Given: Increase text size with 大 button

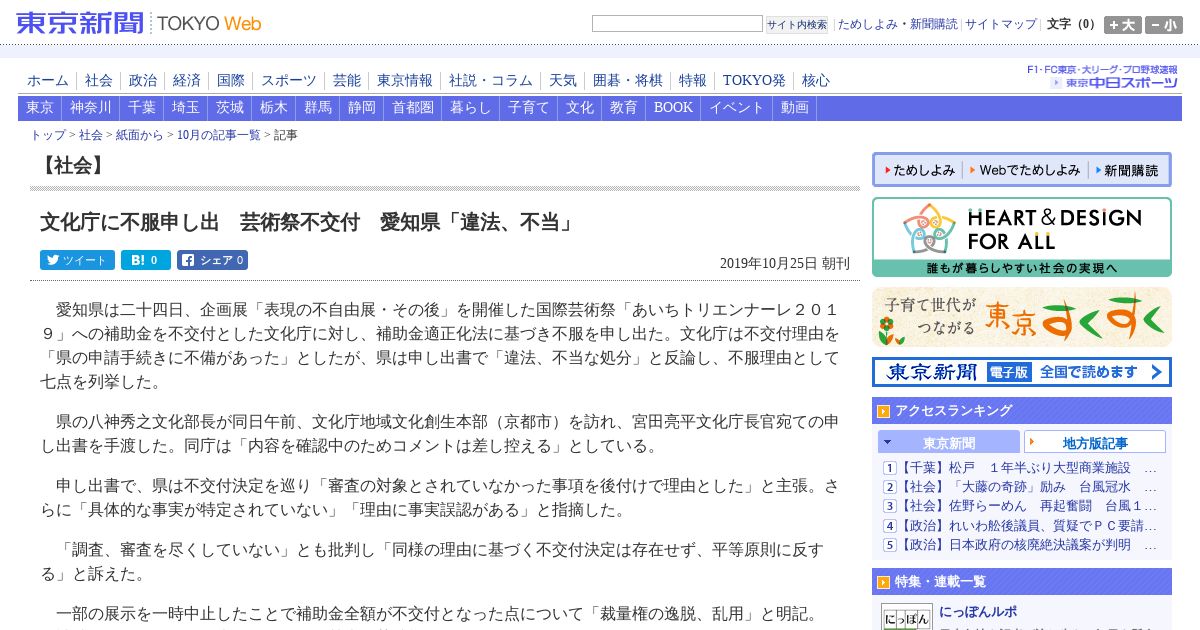Looking at the screenshot, I should (1123, 25).
